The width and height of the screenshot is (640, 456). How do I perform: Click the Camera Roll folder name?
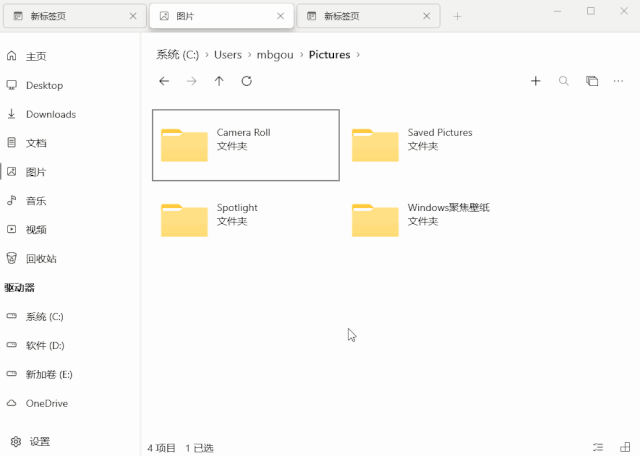[243, 132]
